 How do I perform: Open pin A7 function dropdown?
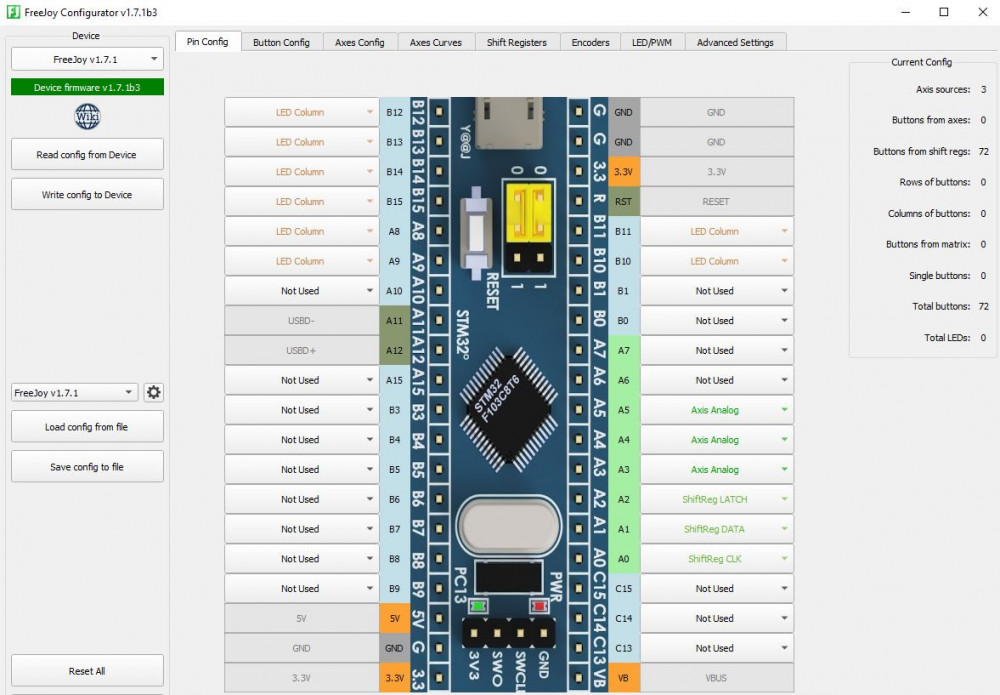coord(717,350)
